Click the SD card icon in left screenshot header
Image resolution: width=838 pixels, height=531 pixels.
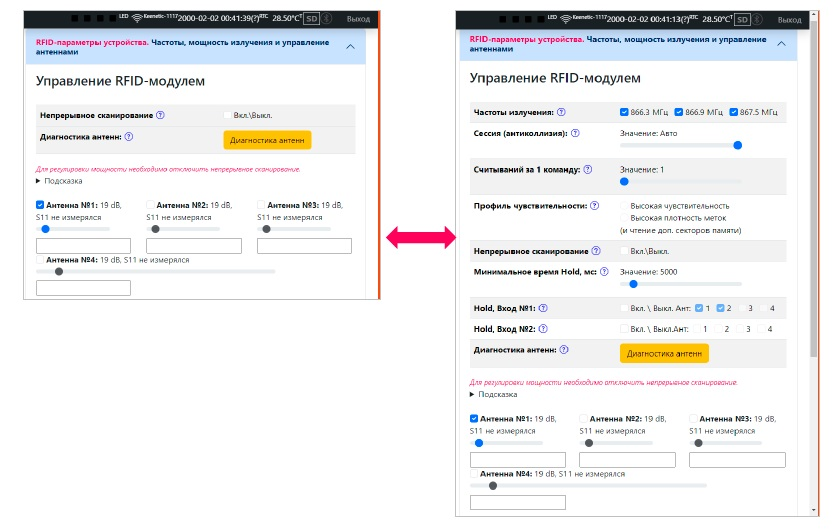pyautogui.click(x=312, y=19)
